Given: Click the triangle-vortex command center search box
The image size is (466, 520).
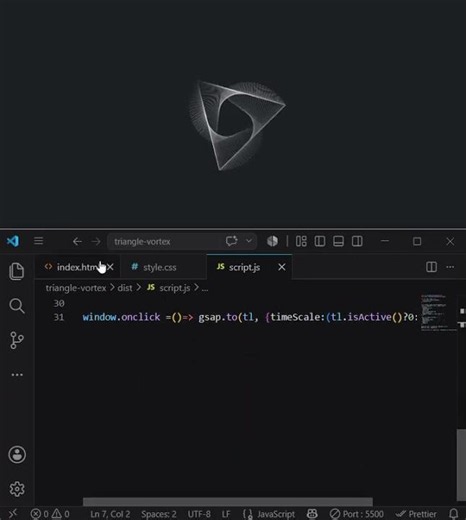Looking at the screenshot, I should [x=182, y=241].
